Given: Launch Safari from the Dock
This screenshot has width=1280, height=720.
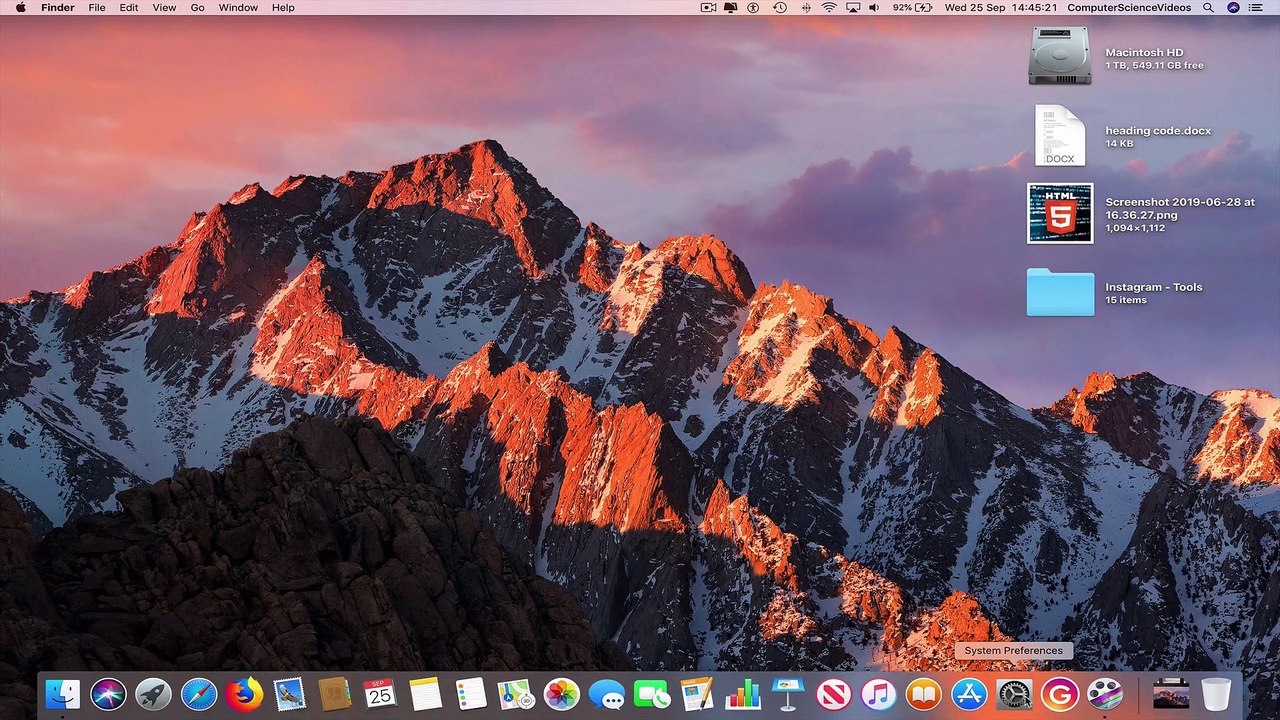Looking at the screenshot, I should pyautogui.click(x=199, y=694).
